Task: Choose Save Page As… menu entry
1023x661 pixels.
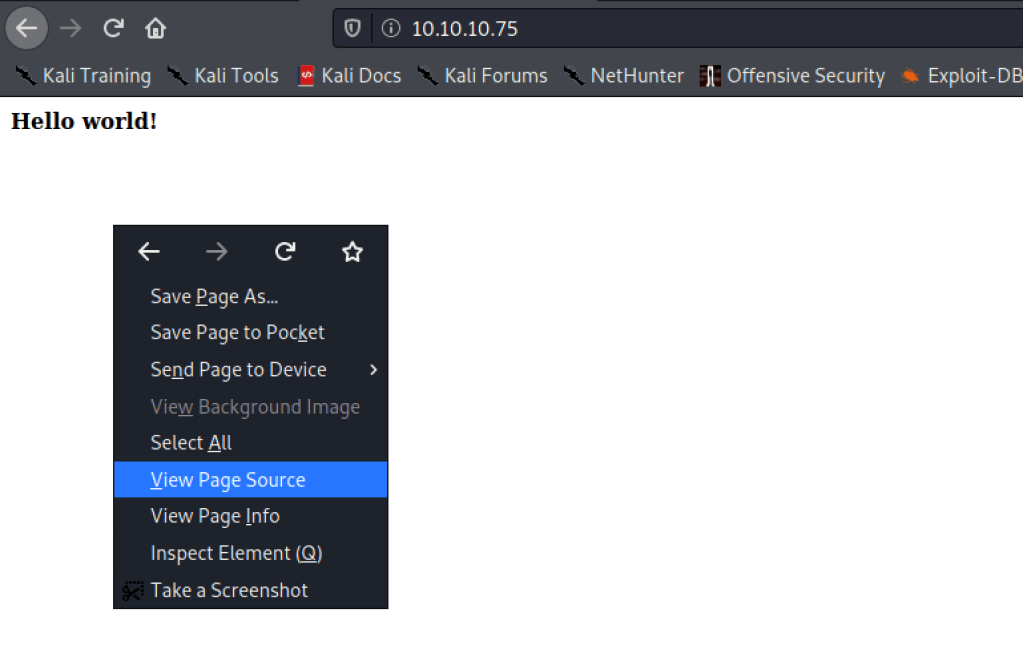Action: pos(214,296)
